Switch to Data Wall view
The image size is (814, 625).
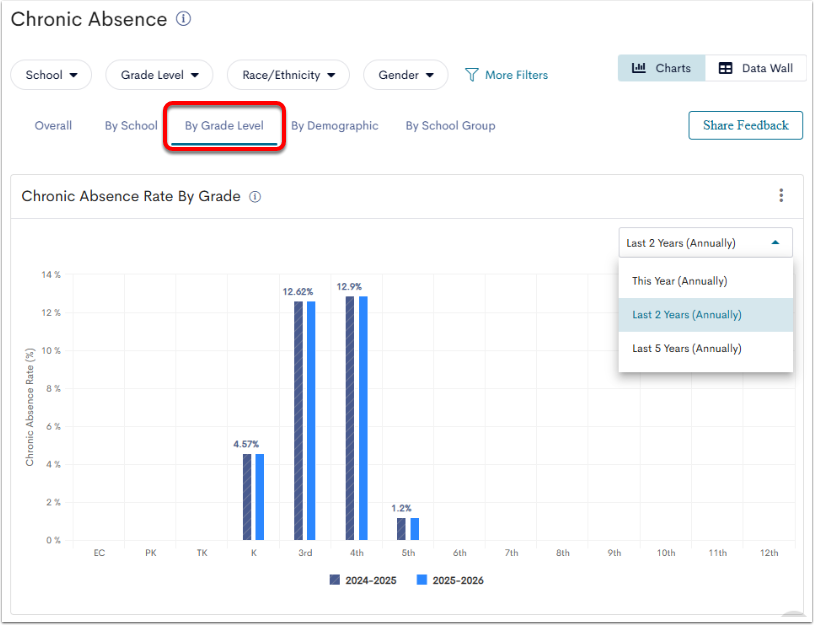pyautogui.click(x=756, y=68)
